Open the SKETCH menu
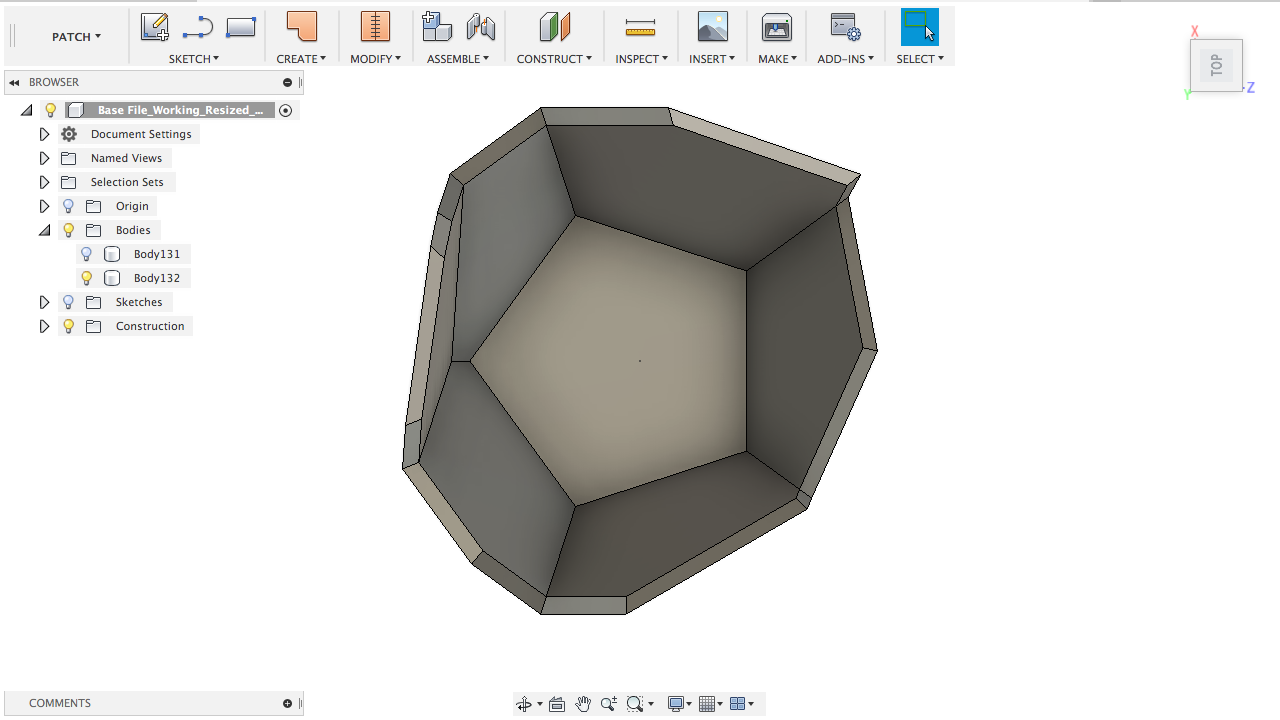 coord(194,59)
